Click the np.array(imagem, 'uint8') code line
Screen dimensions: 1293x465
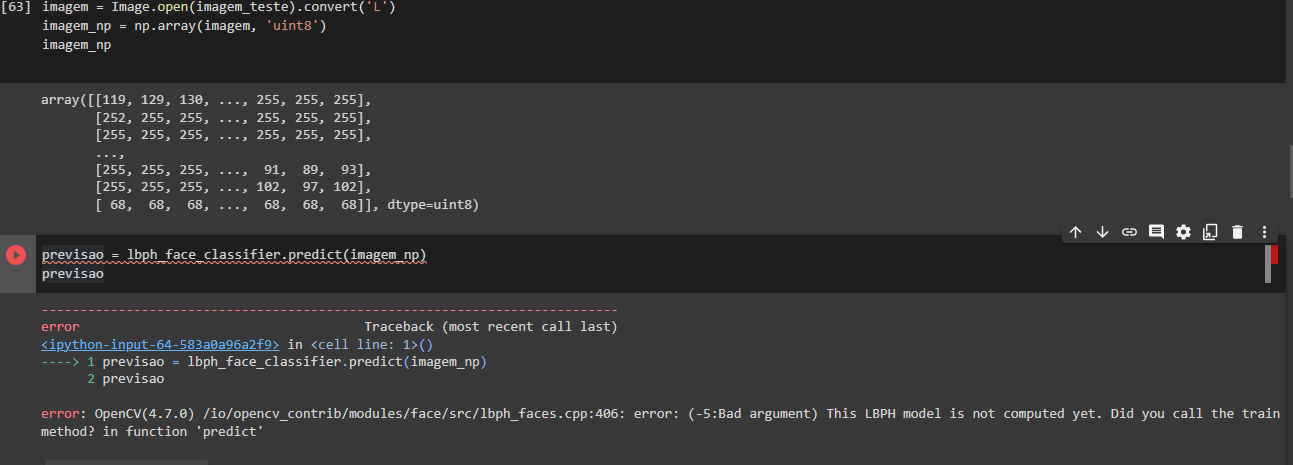coord(184,25)
